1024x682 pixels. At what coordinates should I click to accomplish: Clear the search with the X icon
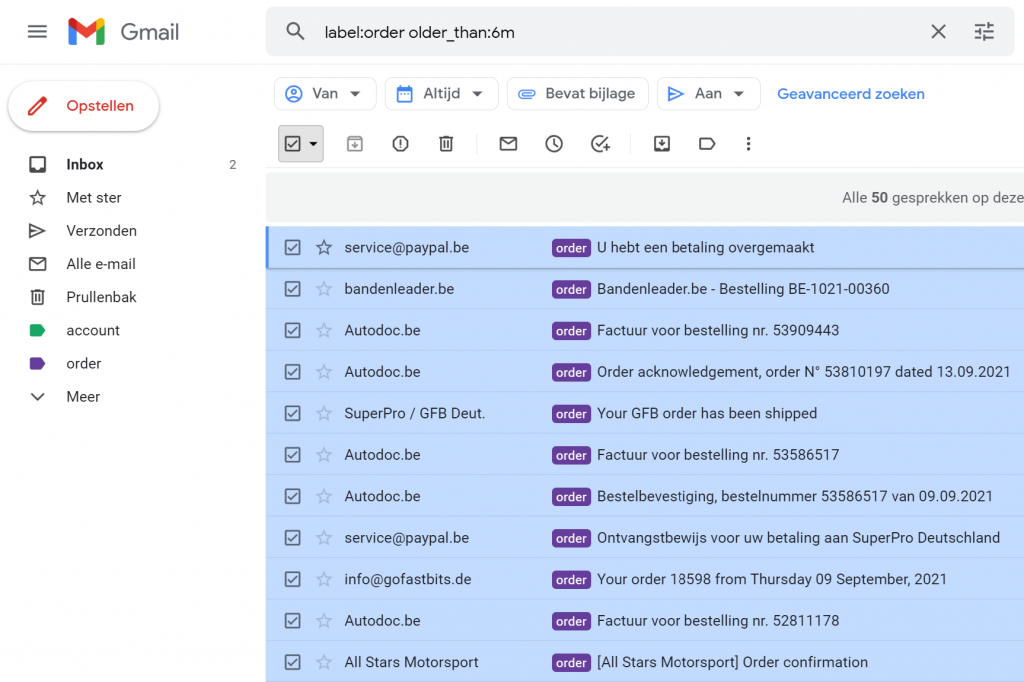(x=938, y=31)
